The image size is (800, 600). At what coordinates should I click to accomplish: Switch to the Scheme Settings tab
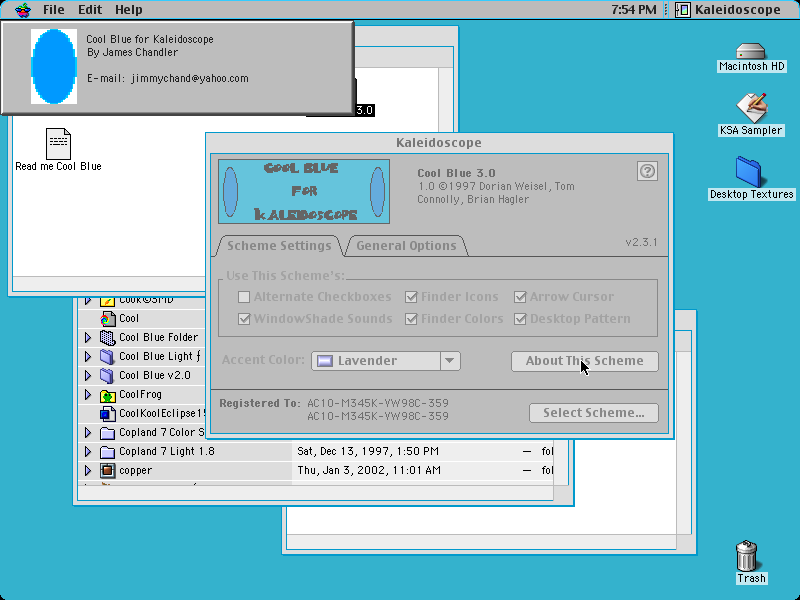point(279,246)
